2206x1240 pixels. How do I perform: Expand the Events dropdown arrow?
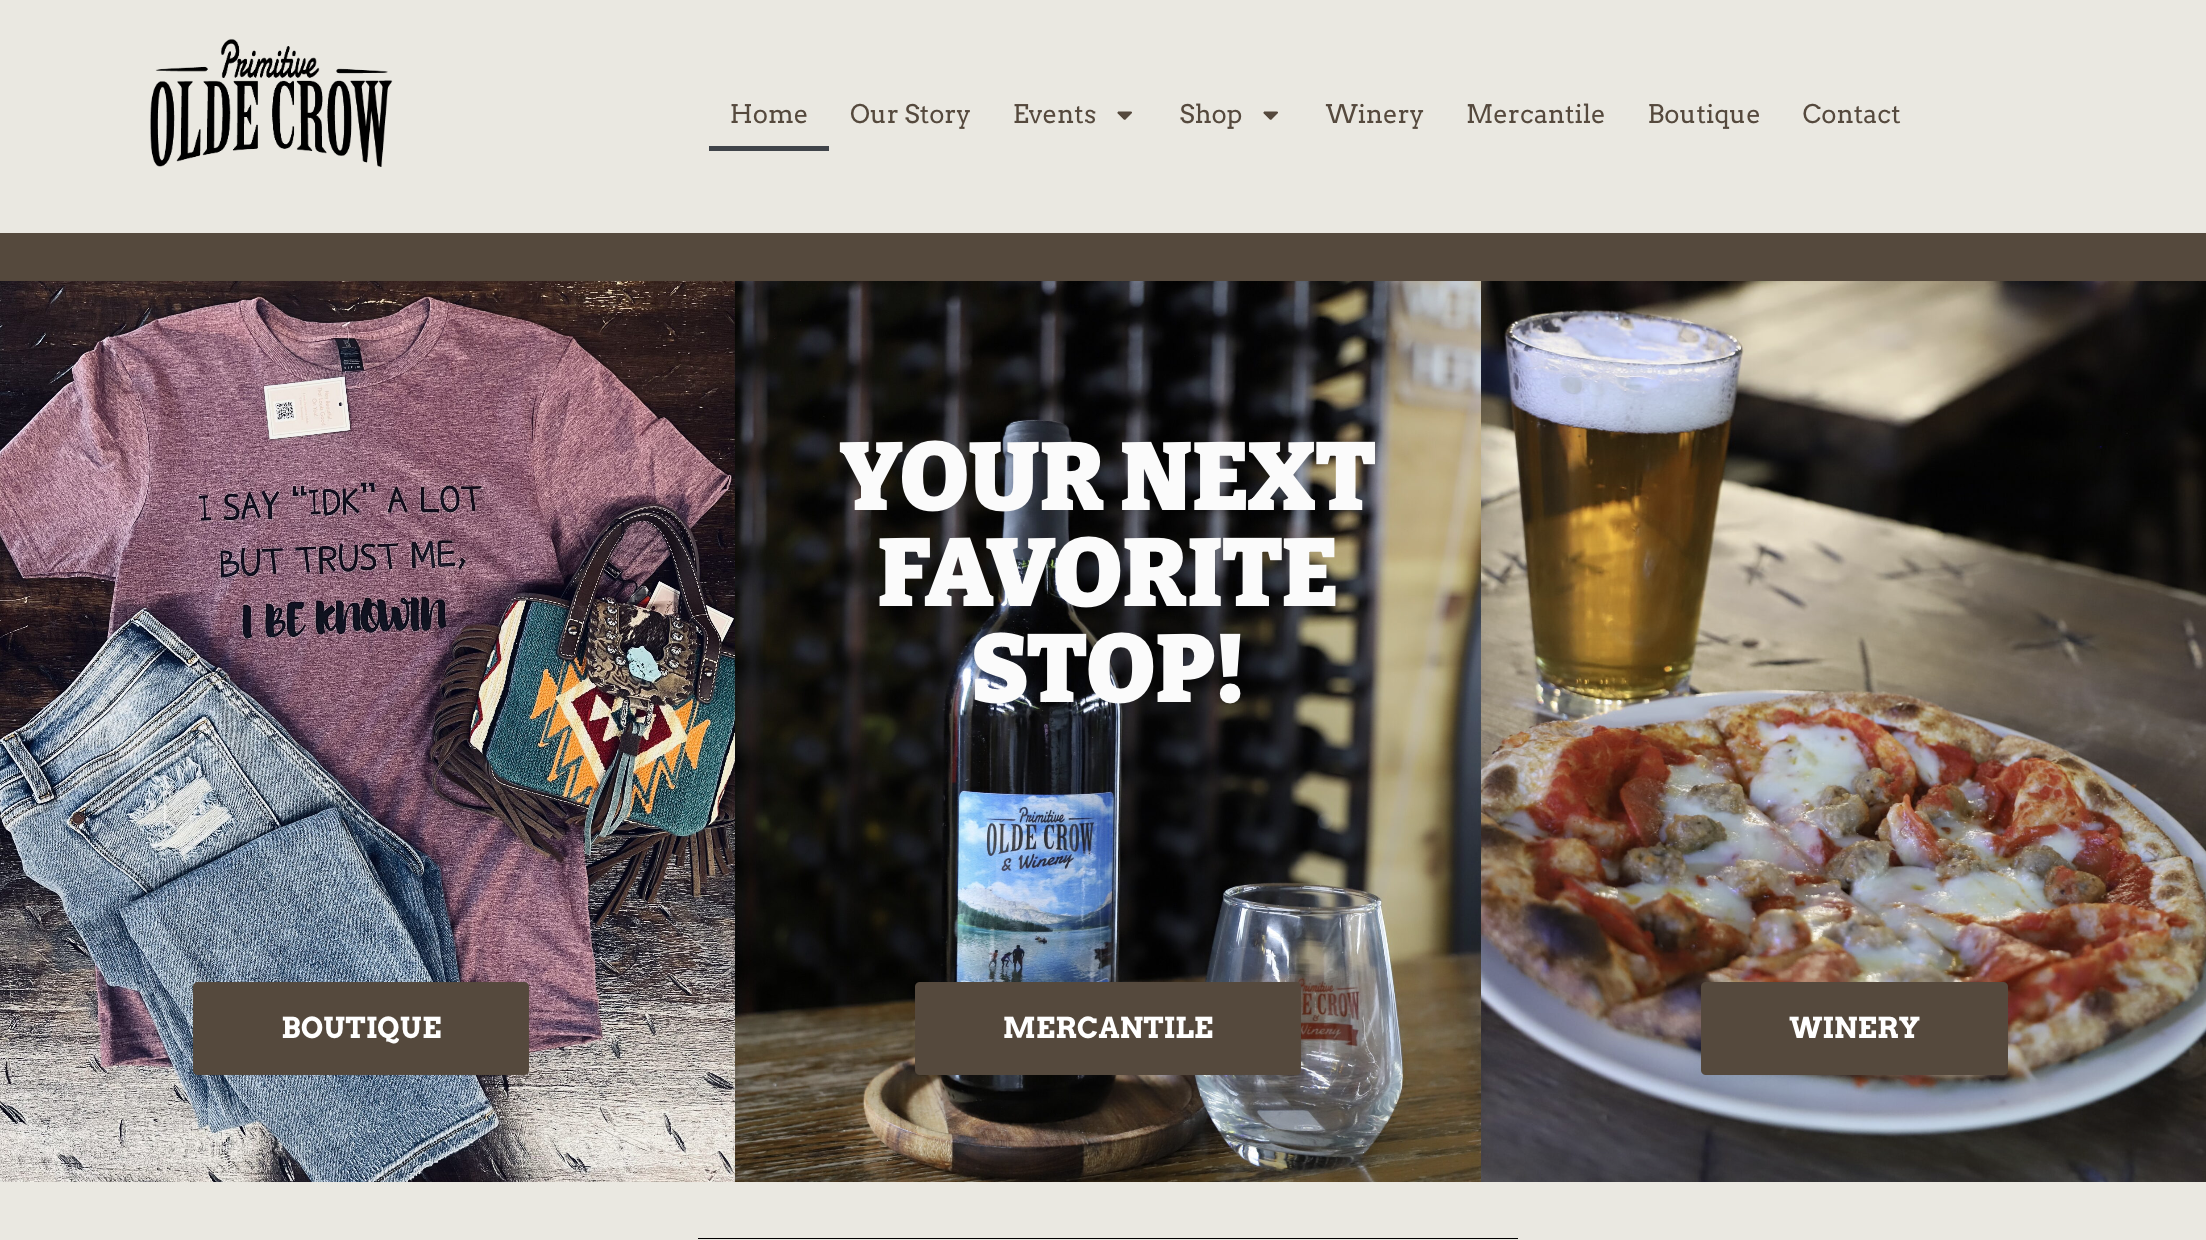pos(1125,116)
